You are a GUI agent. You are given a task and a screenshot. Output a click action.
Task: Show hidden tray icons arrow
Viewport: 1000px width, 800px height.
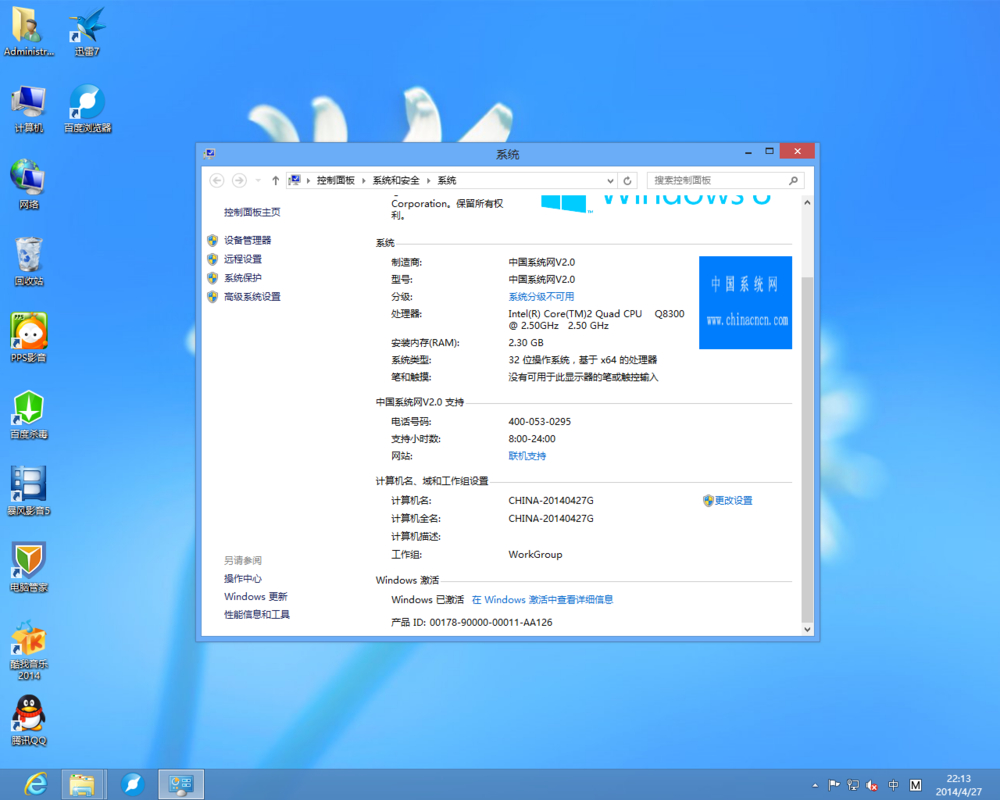pyautogui.click(x=814, y=785)
